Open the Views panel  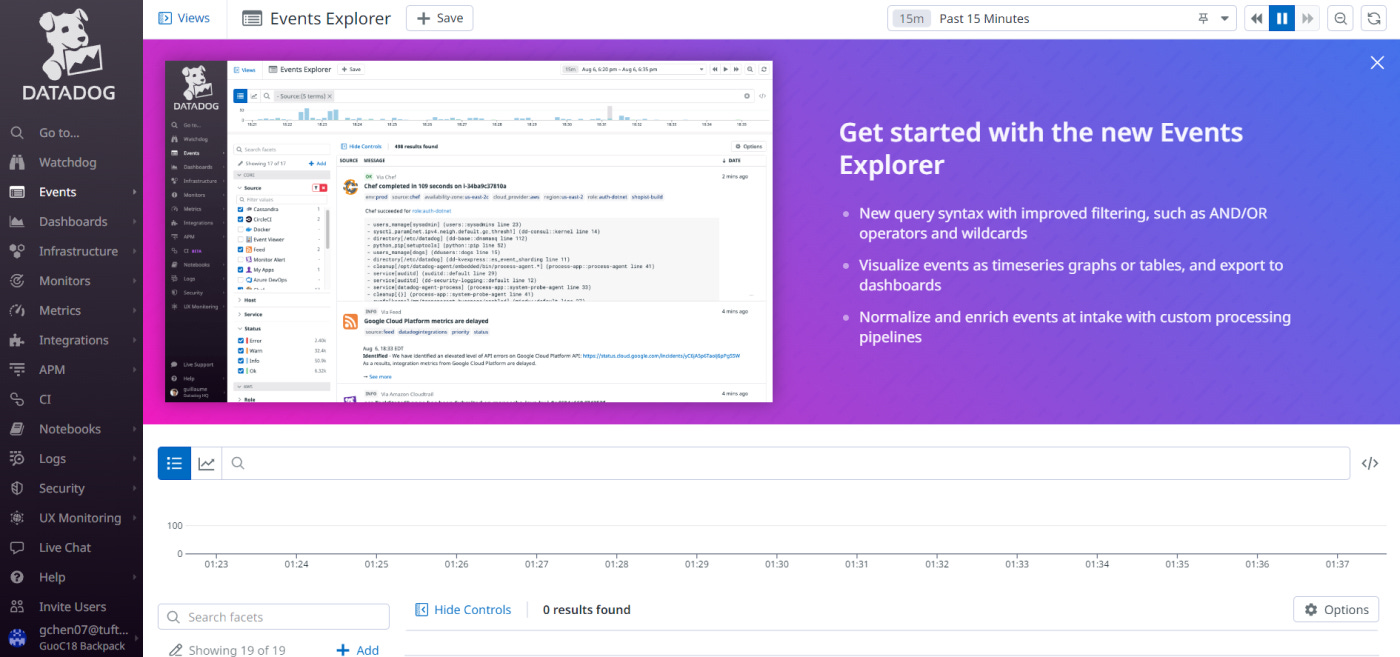click(185, 17)
